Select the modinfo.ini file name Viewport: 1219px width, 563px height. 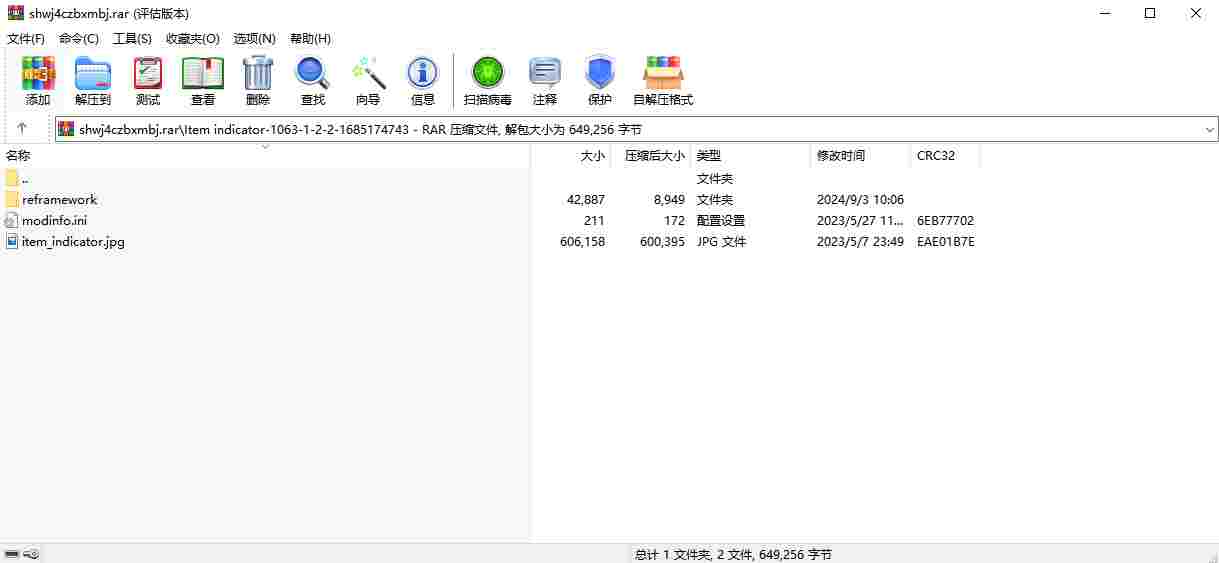pyautogui.click(x=54, y=220)
